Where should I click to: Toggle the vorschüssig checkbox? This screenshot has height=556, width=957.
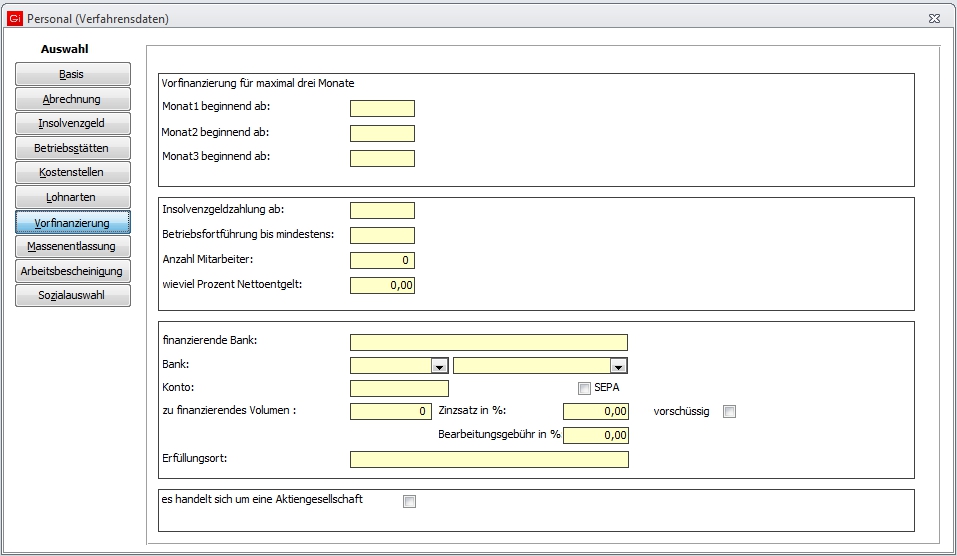tap(729, 411)
